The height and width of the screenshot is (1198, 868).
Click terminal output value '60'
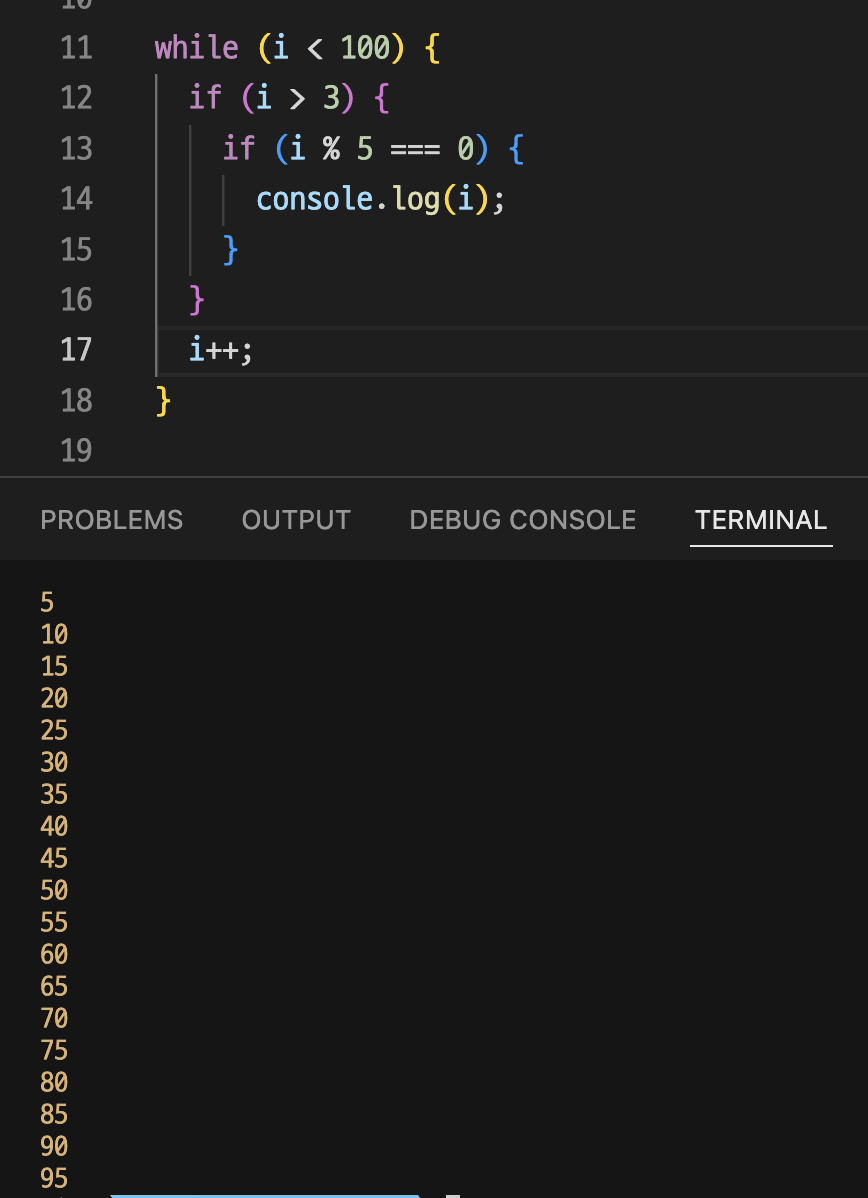point(54,955)
